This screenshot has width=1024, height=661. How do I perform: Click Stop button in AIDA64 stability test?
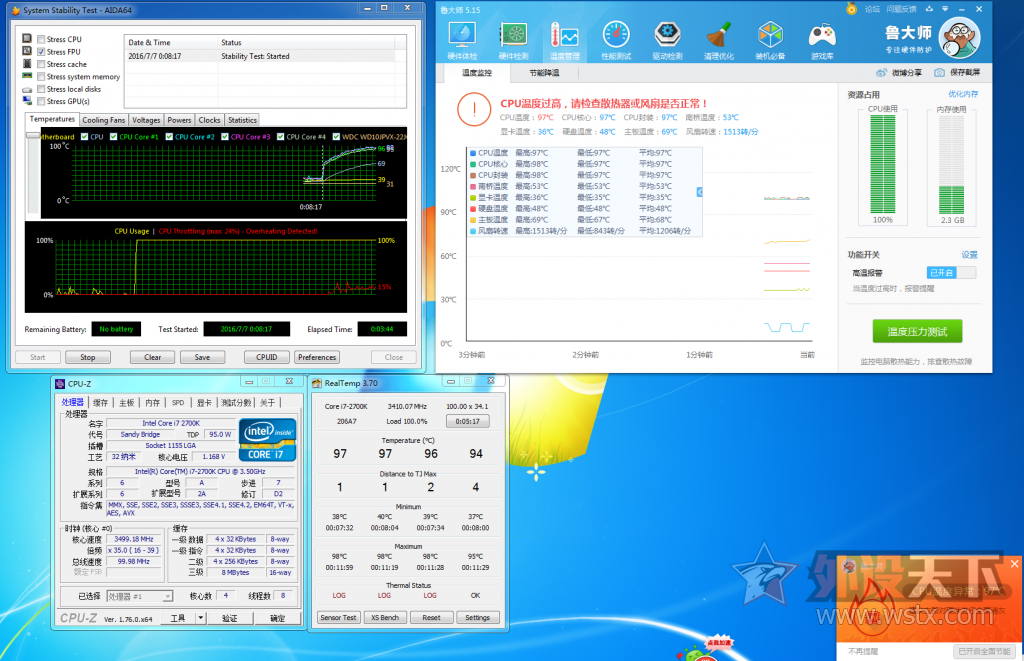[x=88, y=357]
